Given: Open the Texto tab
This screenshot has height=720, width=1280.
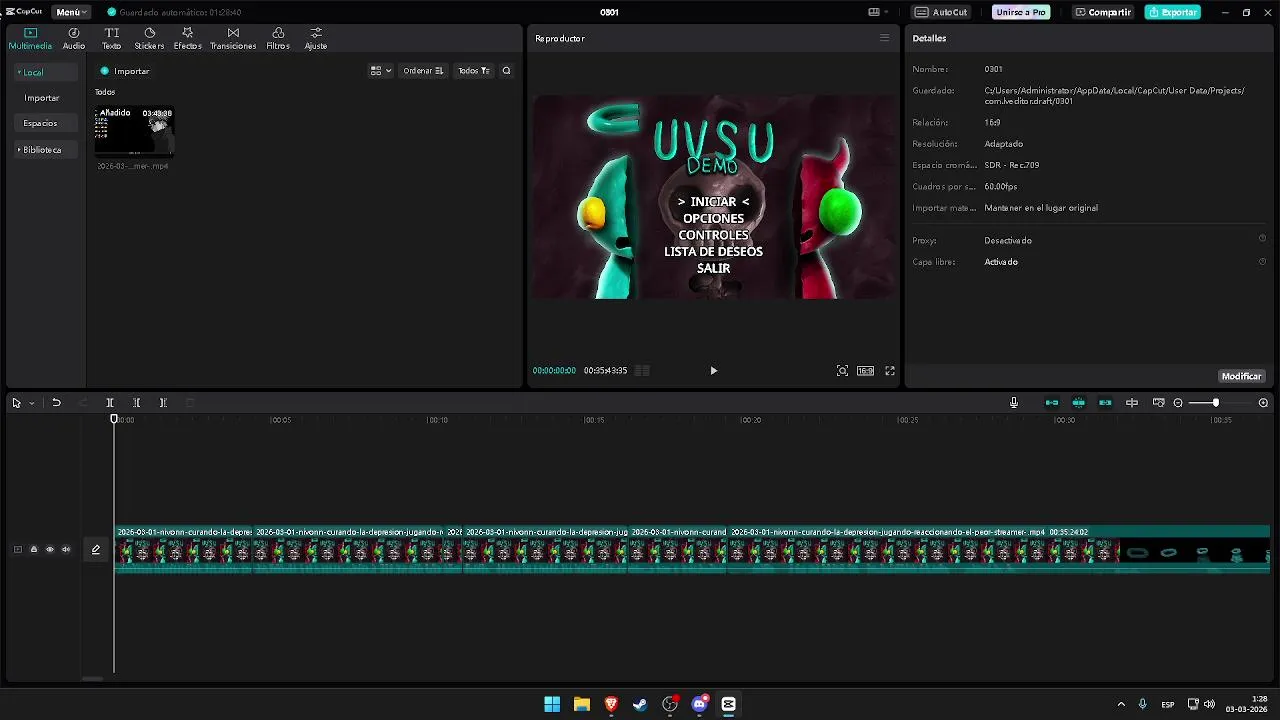Looking at the screenshot, I should click(x=112, y=39).
